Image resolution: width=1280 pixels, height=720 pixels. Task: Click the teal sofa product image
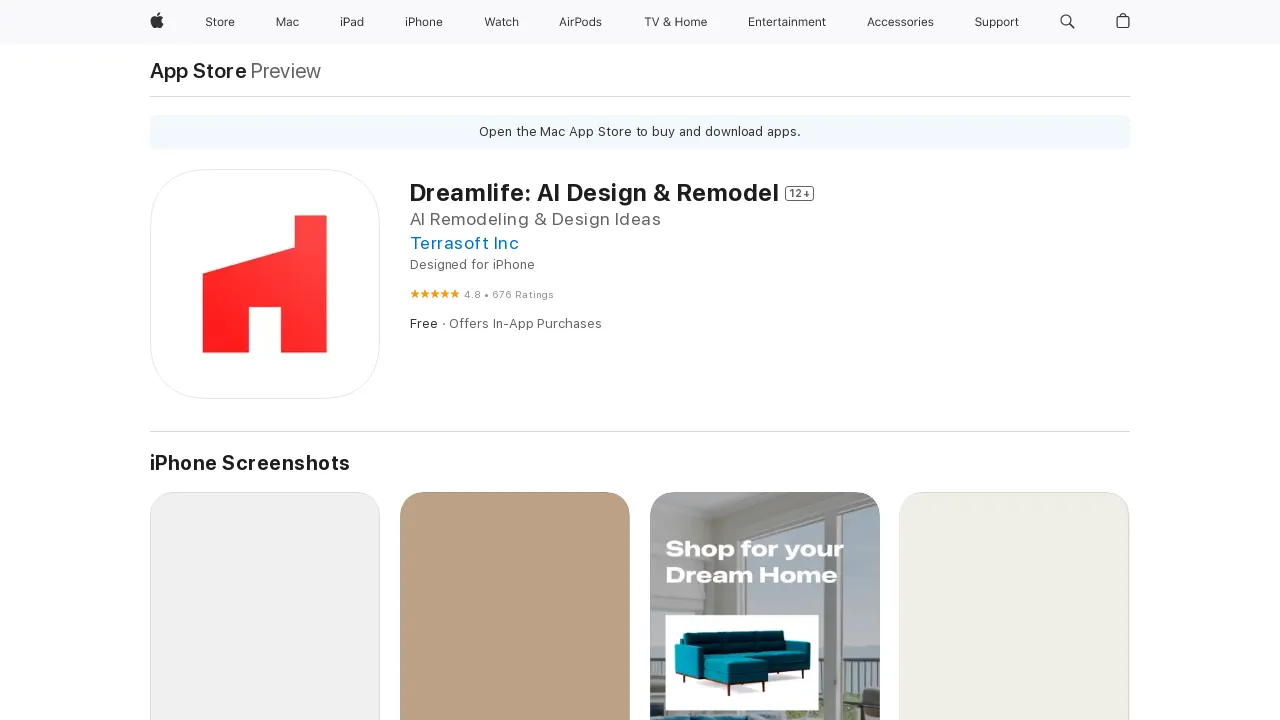(742, 662)
